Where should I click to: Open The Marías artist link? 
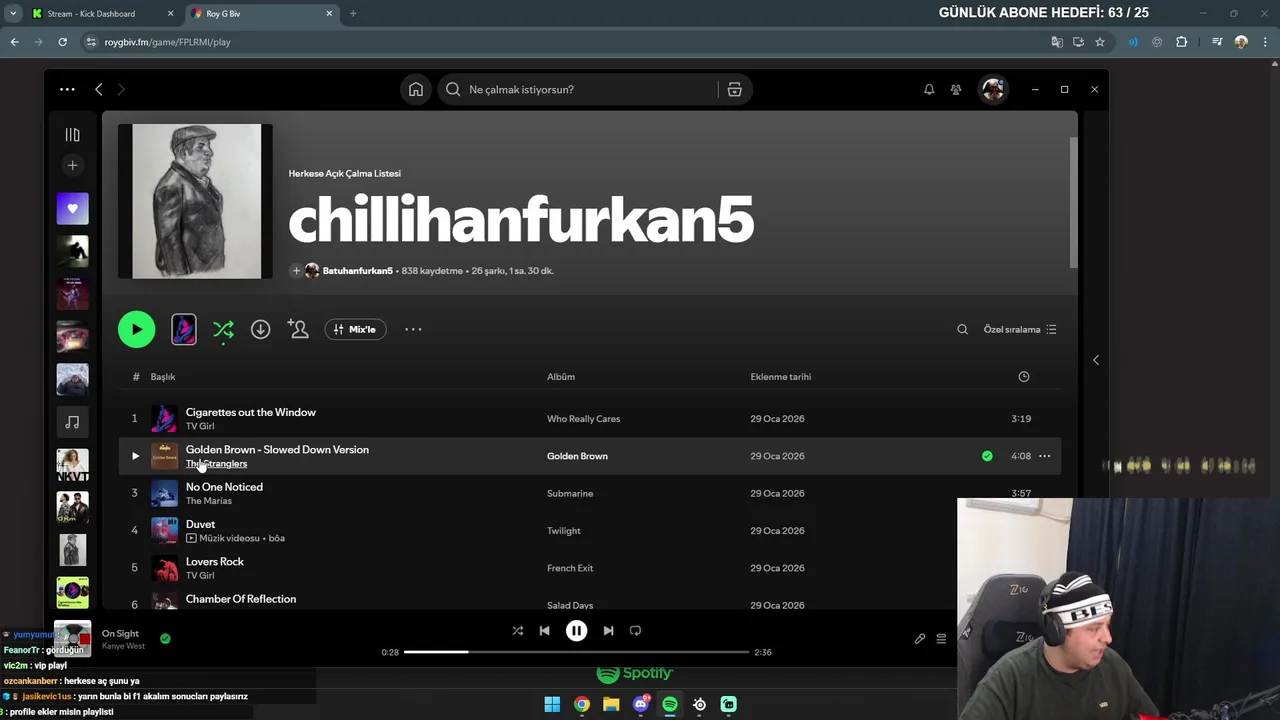tap(208, 501)
